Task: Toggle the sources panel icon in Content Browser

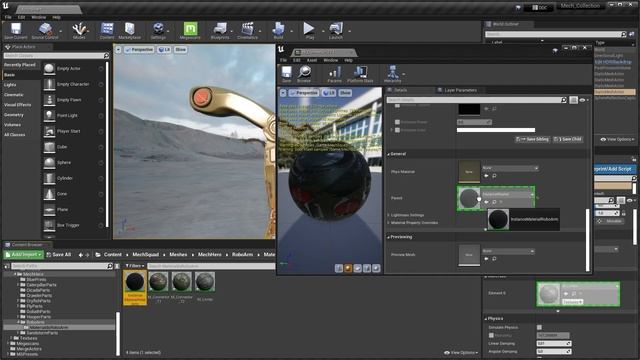Action: coord(7,266)
